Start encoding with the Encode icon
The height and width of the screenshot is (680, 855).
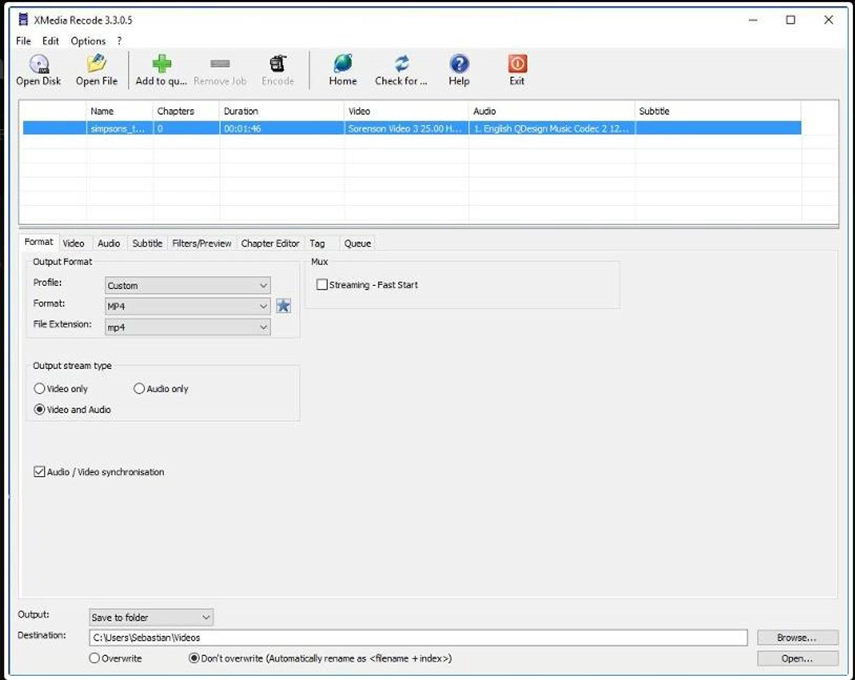[x=278, y=64]
